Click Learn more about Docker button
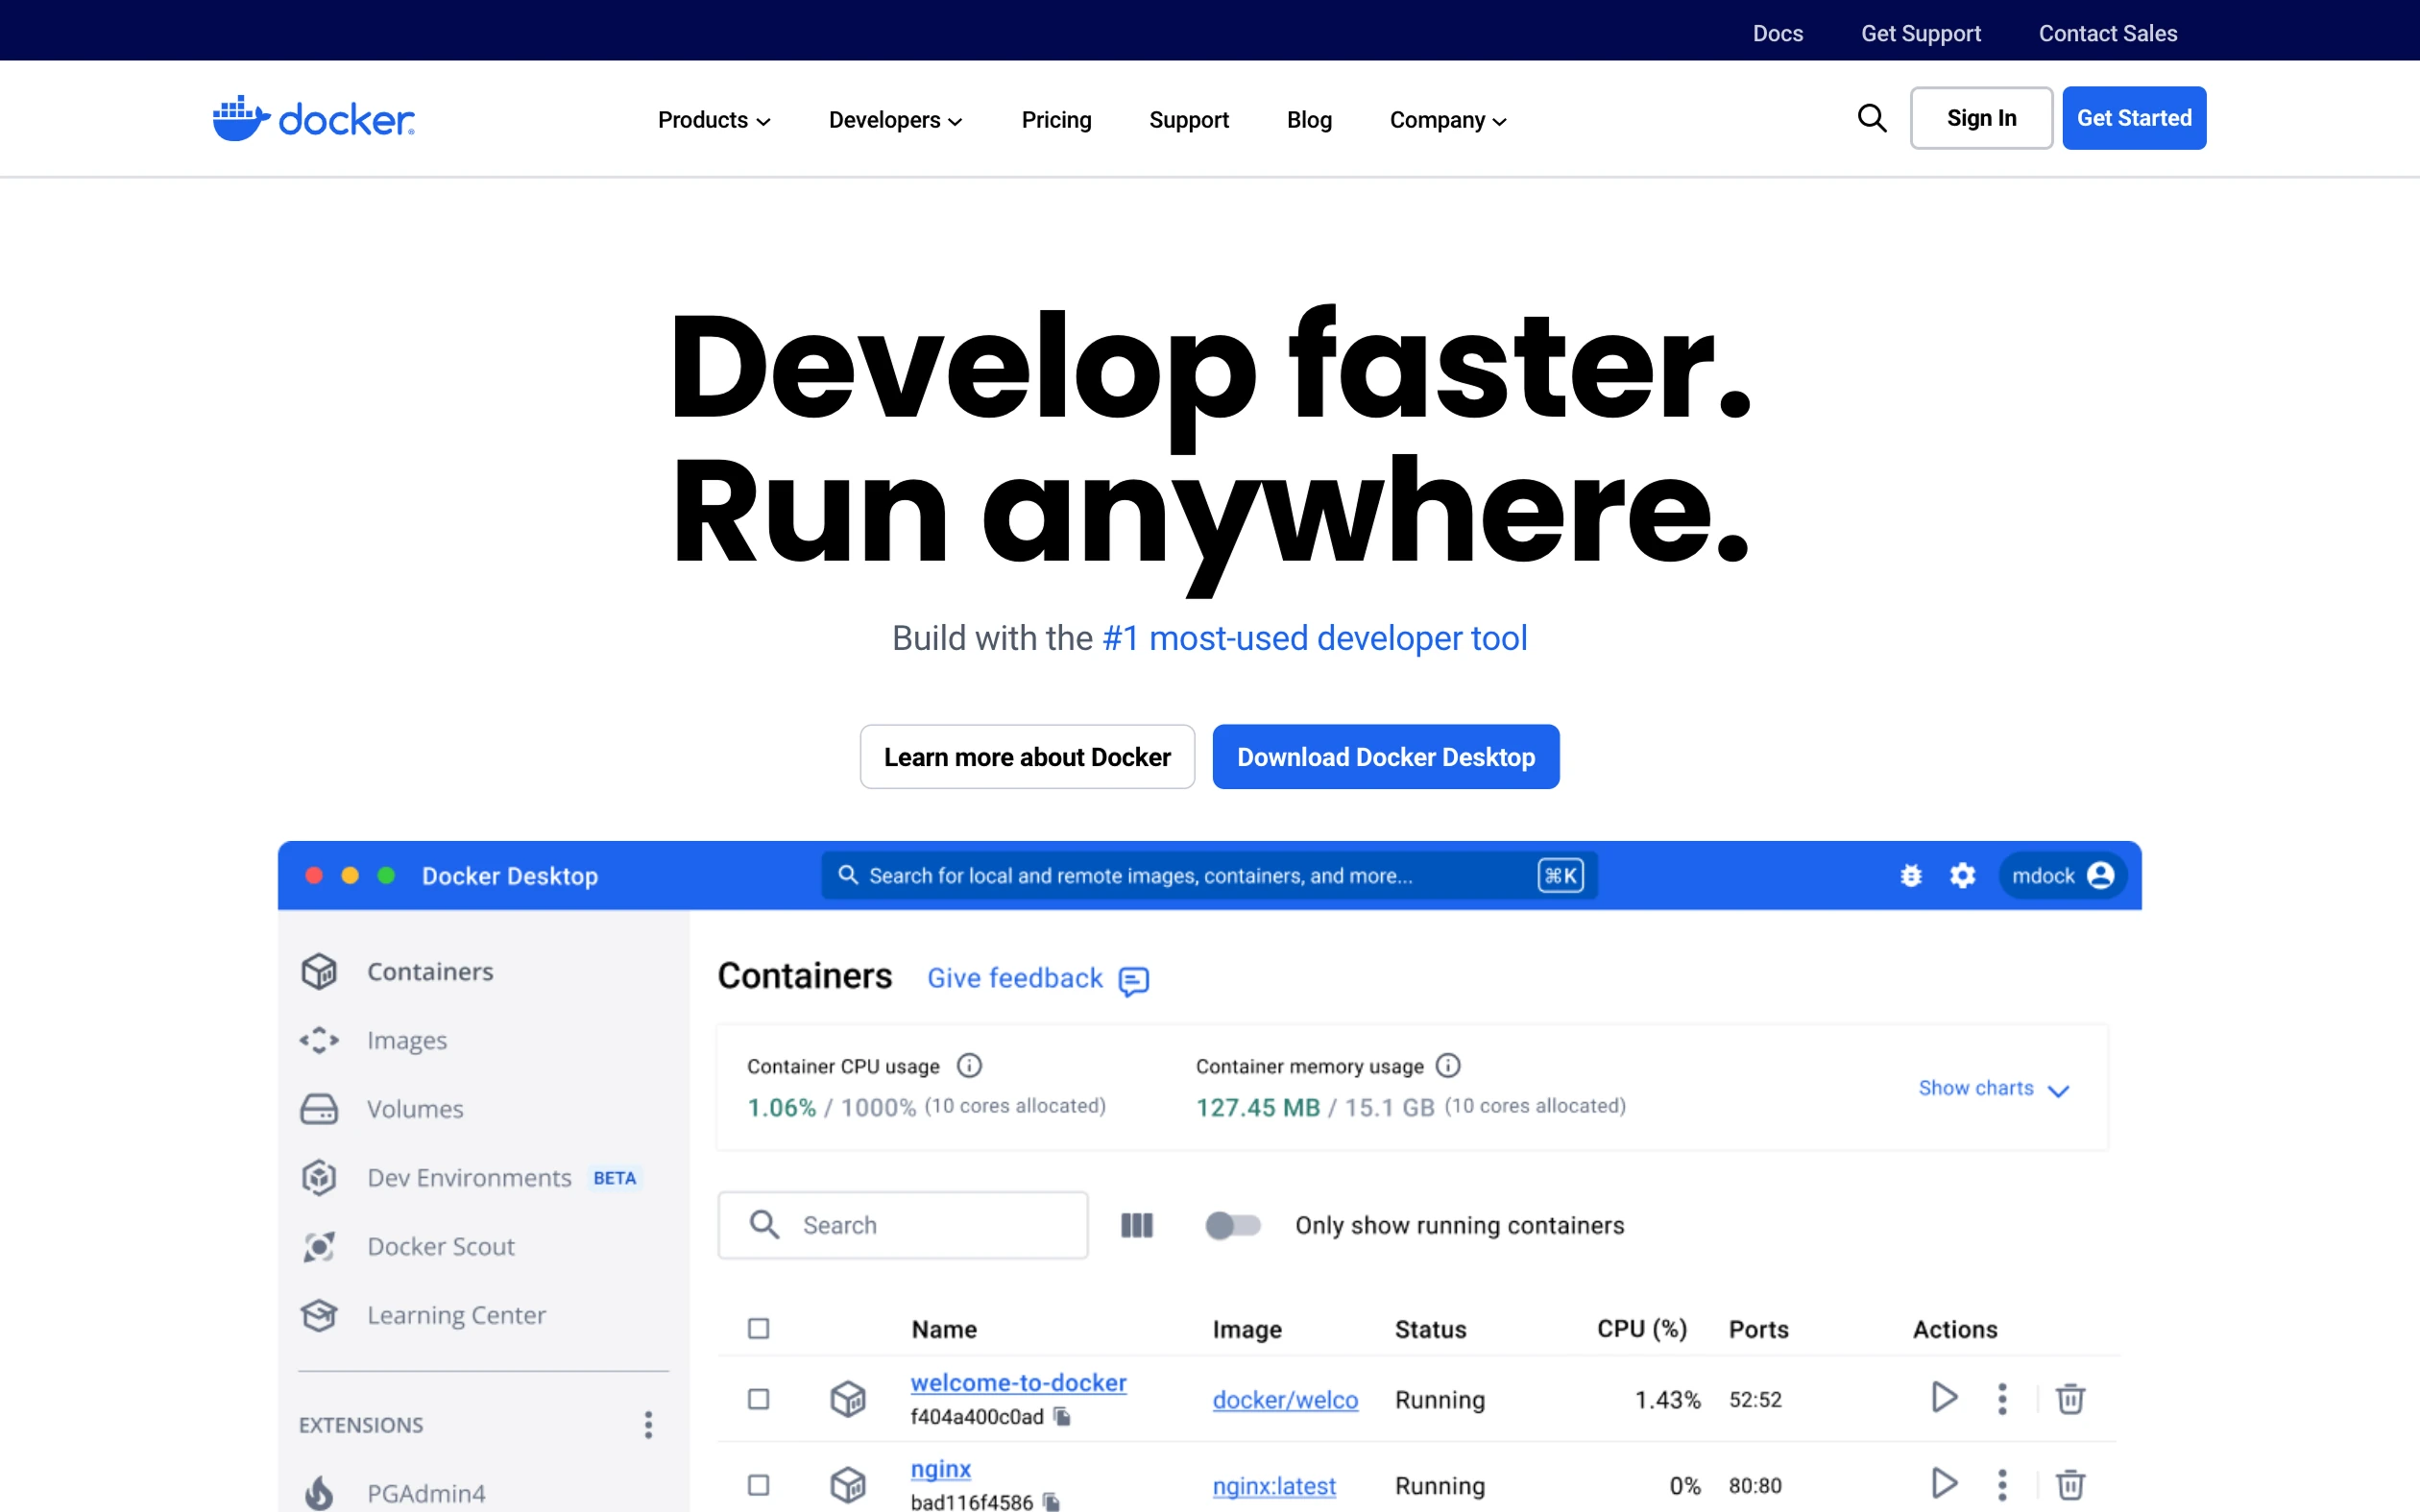Image resolution: width=2420 pixels, height=1512 pixels. (x=1027, y=757)
